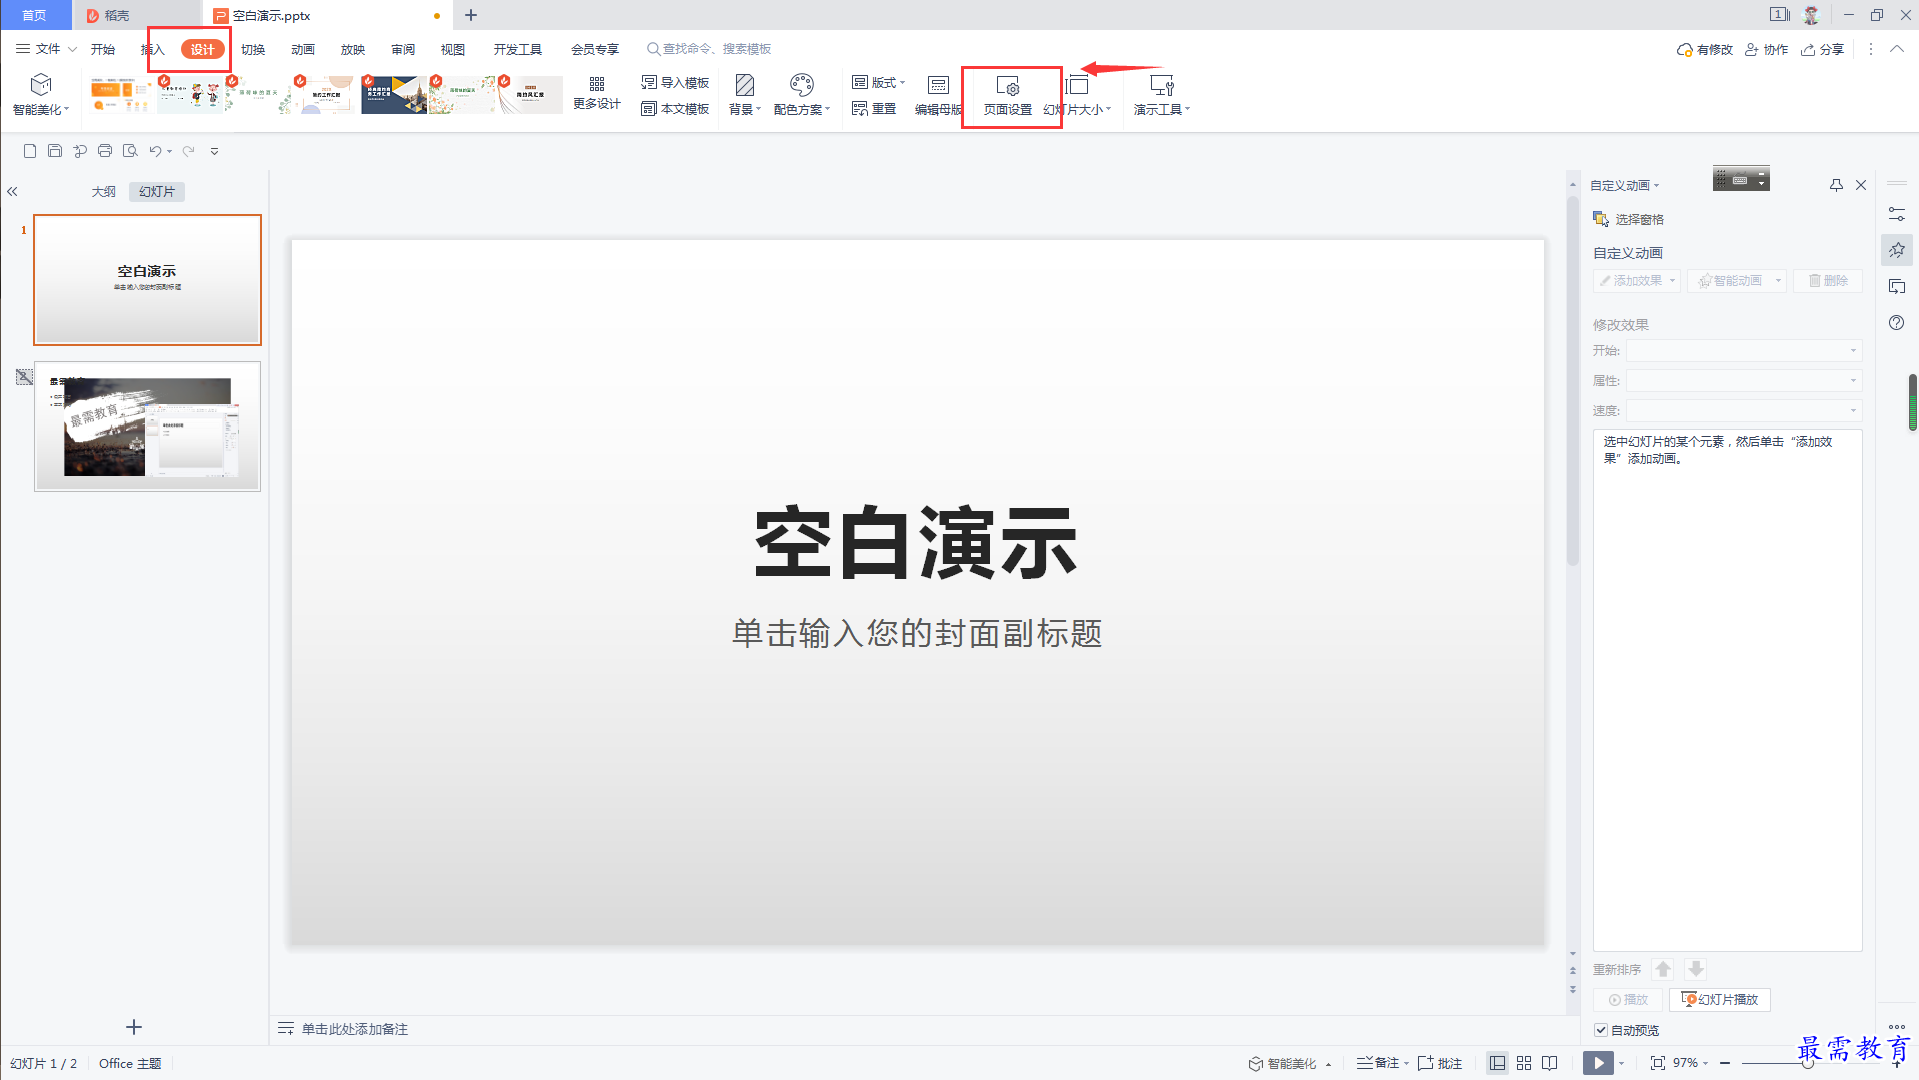Click 导入模板 import template
Image resolution: width=1919 pixels, height=1080 pixels.
[x=675, y=83]
